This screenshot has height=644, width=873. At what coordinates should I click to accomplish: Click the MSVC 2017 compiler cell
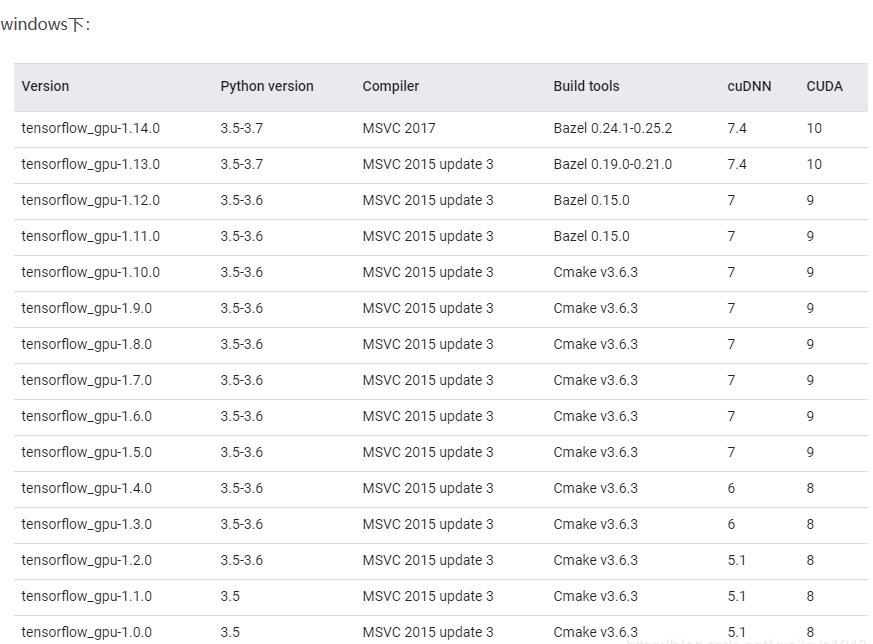tap(399, 129)
